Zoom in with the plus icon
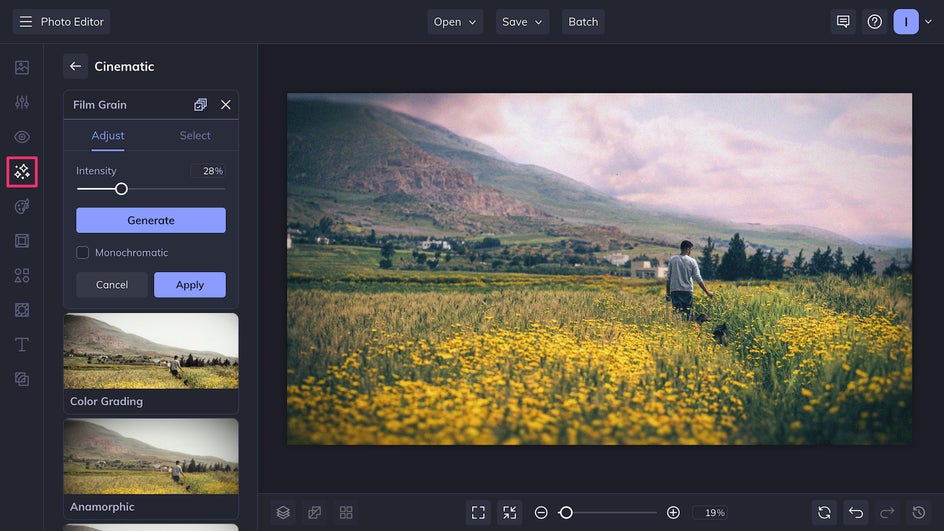The width and height of the screenshot is (944, 531). click(674, 512)
